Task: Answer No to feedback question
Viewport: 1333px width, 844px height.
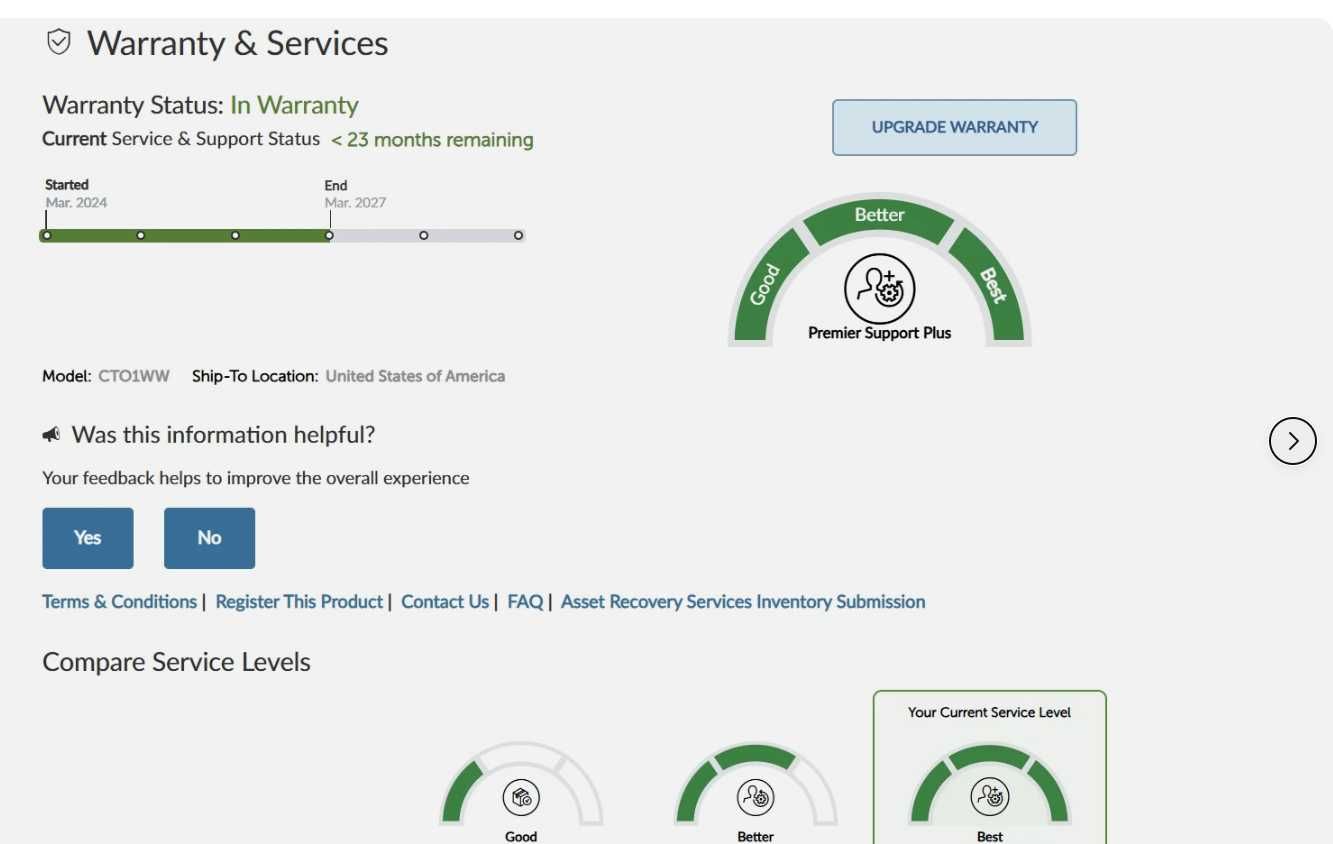Action: 209,538
